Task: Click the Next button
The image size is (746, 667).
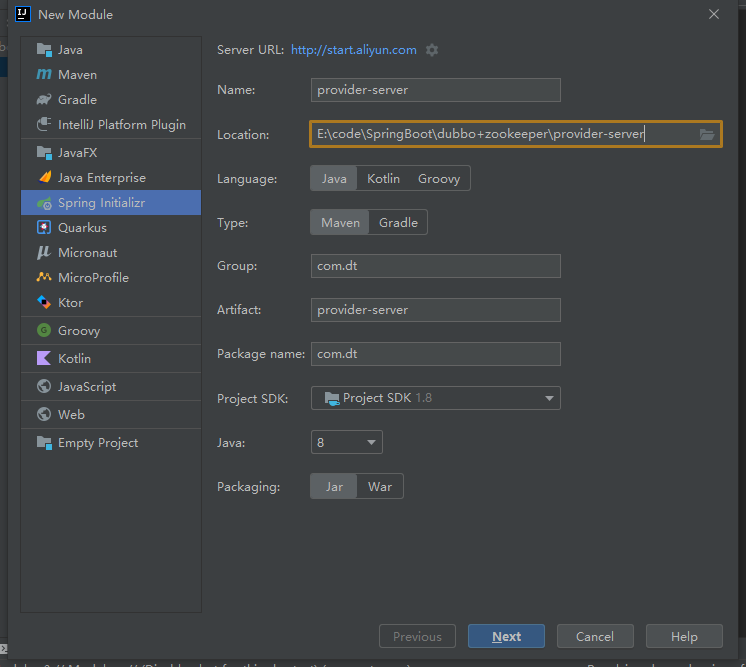Action: coord(506,636)
